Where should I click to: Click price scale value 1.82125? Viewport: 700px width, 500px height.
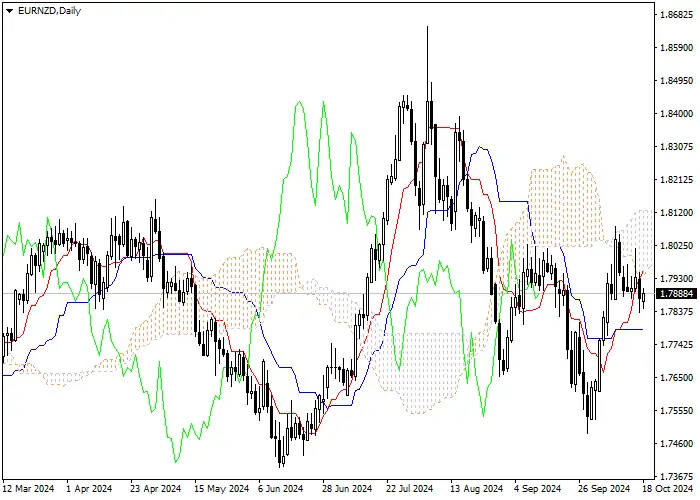pos(676,180)
